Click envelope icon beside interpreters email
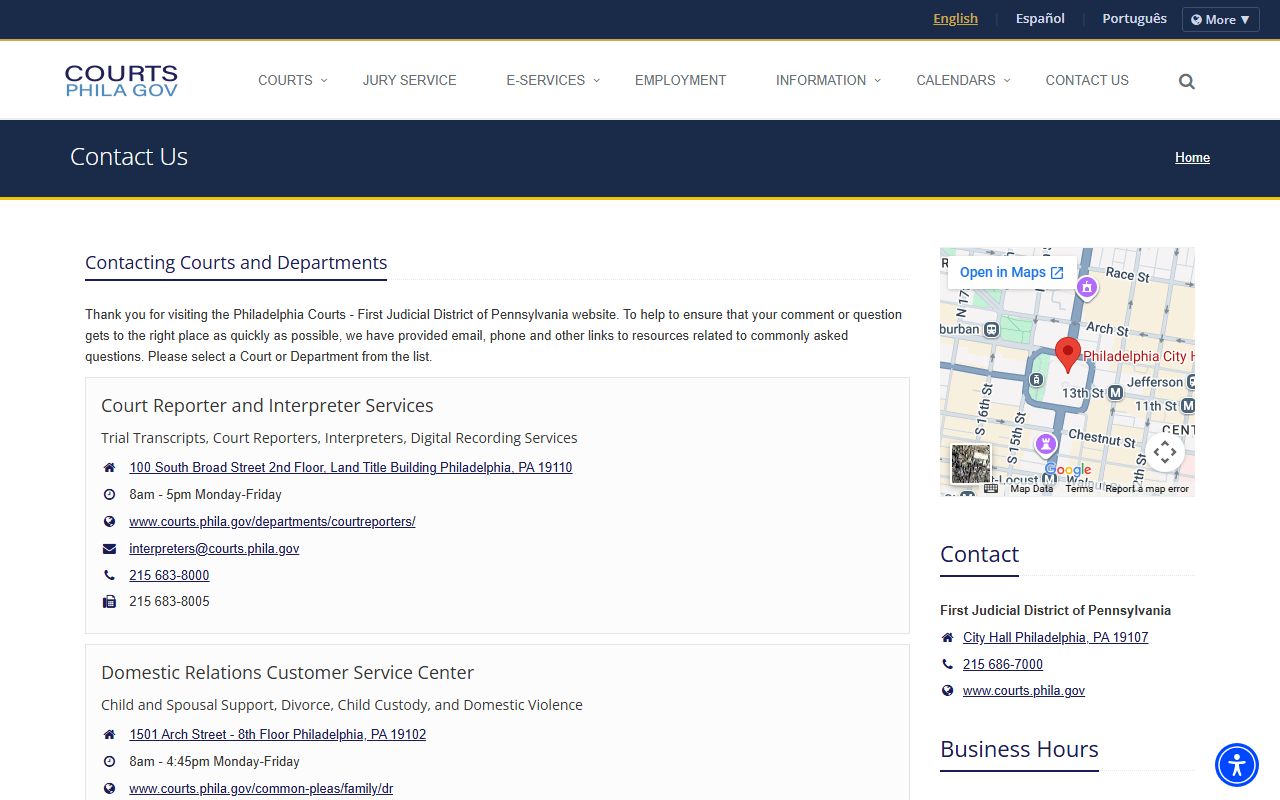The width and height of the screenshot is (1280, 800). pyautogui.click(x=110, y=549)
